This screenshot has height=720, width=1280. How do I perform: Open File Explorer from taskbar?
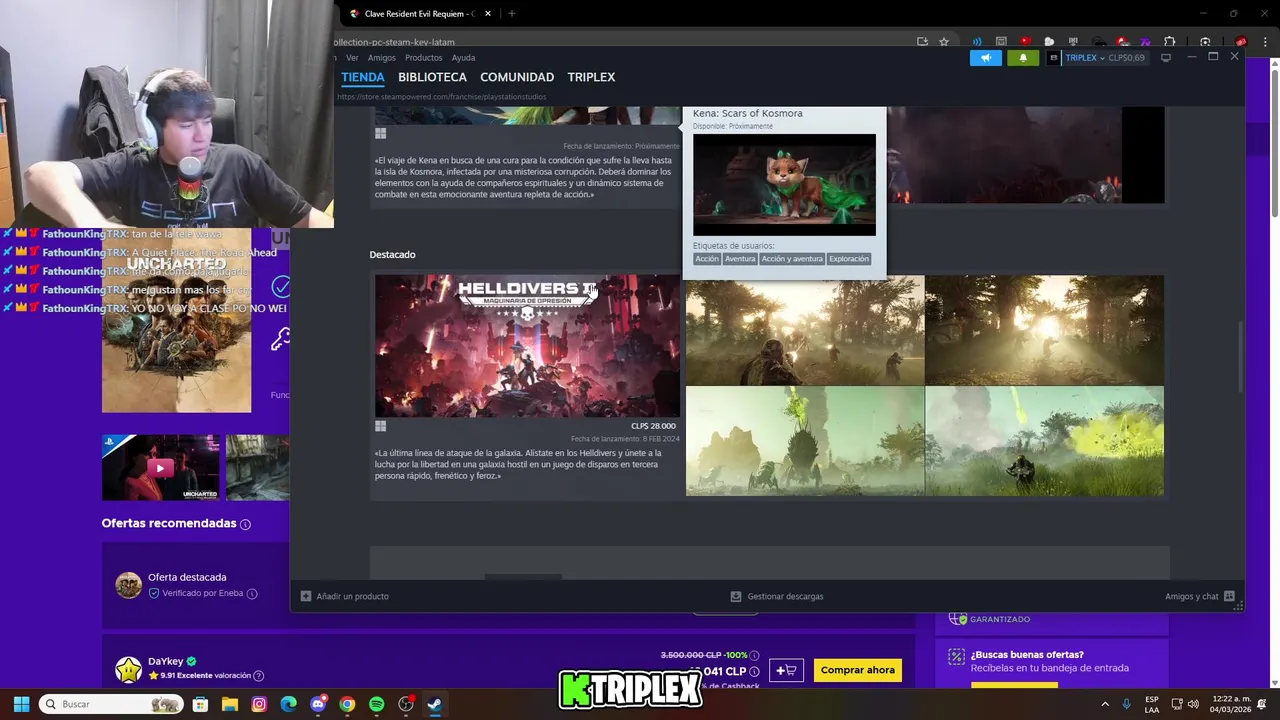click(229, 704)
